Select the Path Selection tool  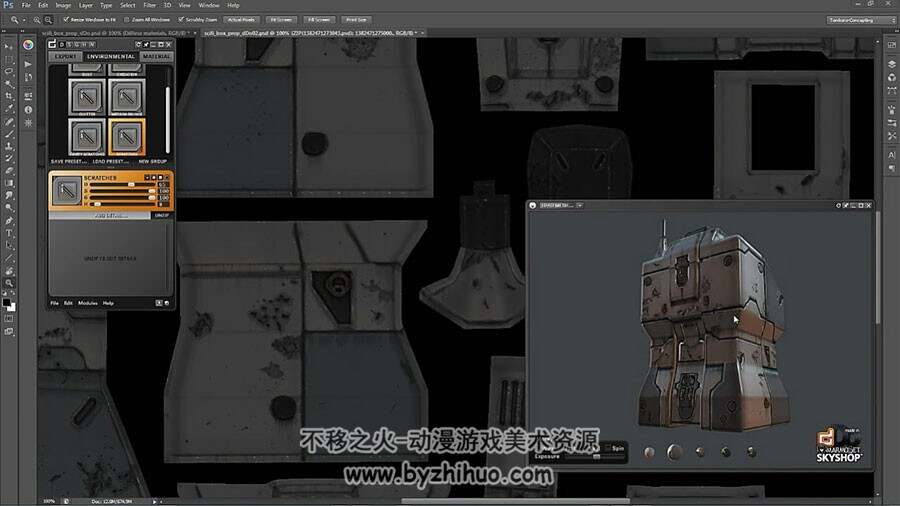[x=9, y=246]
